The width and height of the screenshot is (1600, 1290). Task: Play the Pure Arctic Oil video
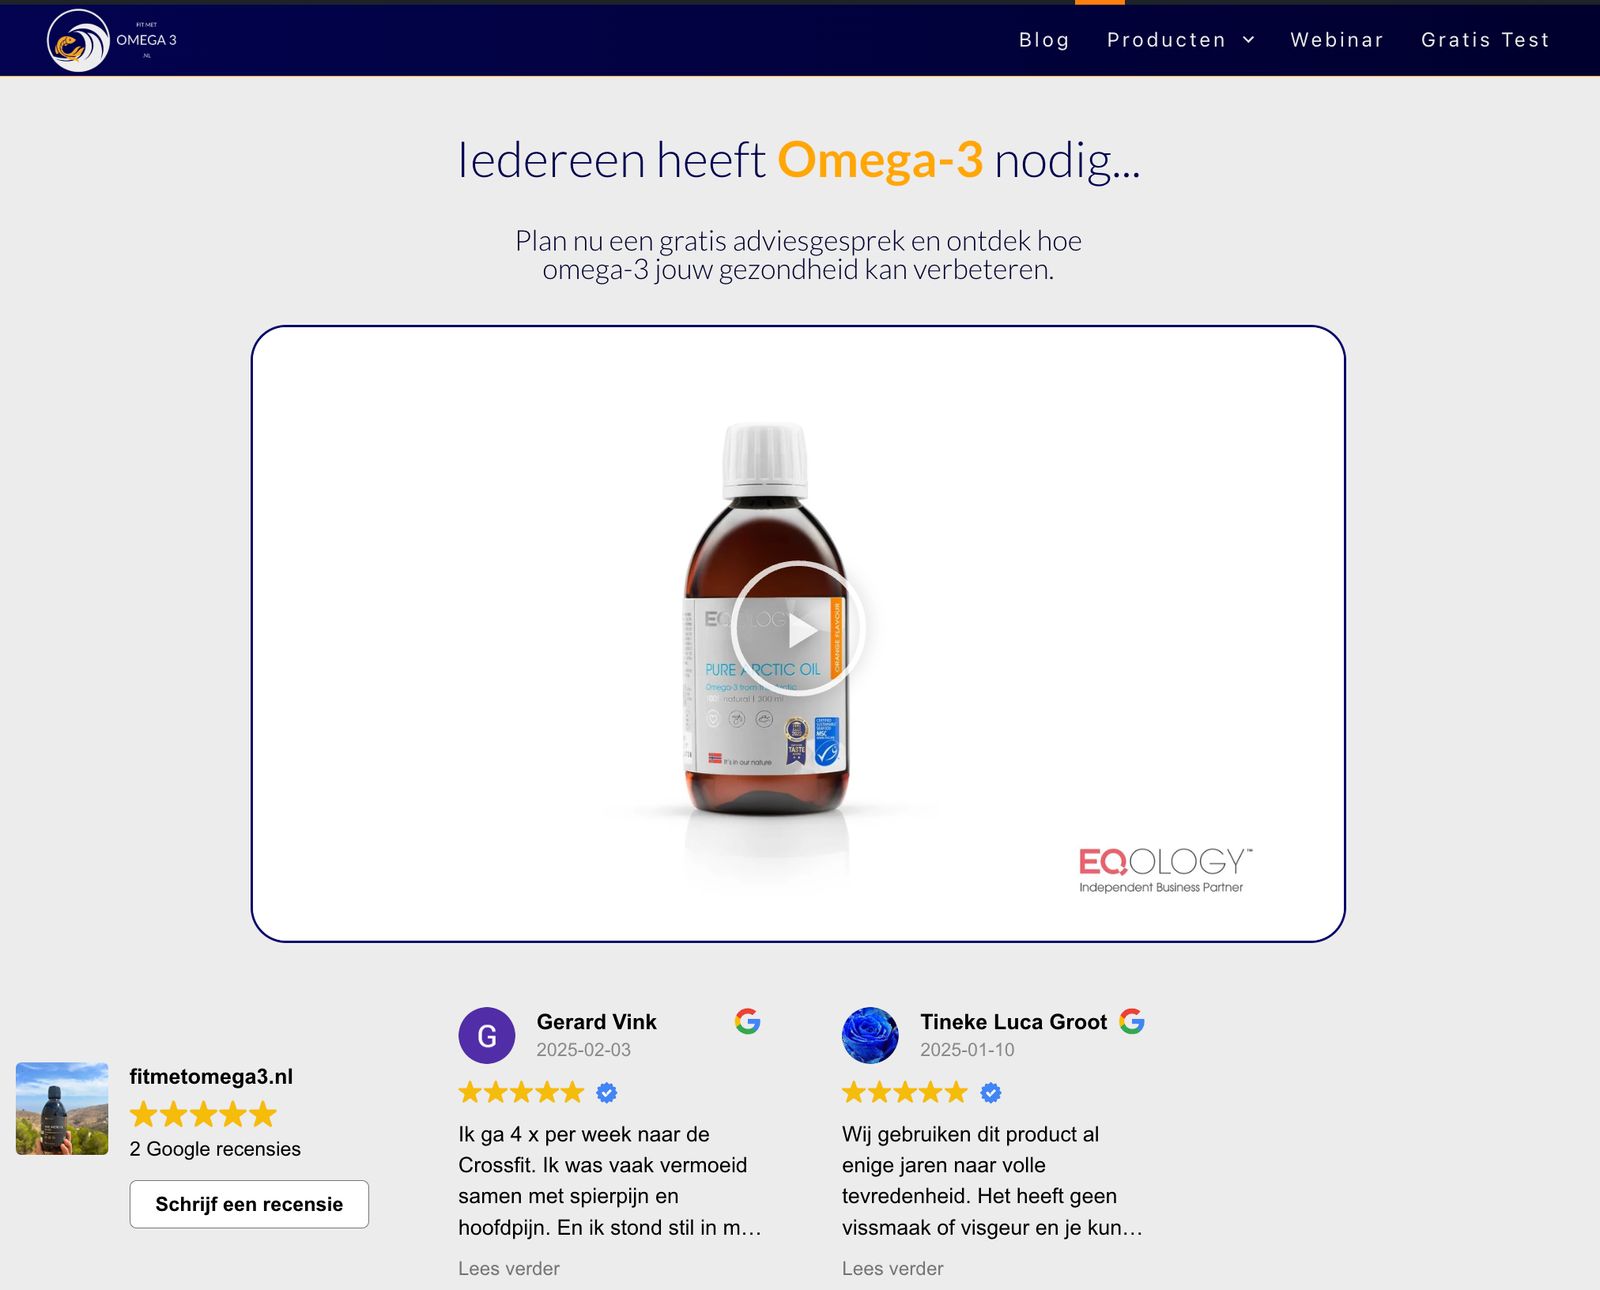point(798,630)
